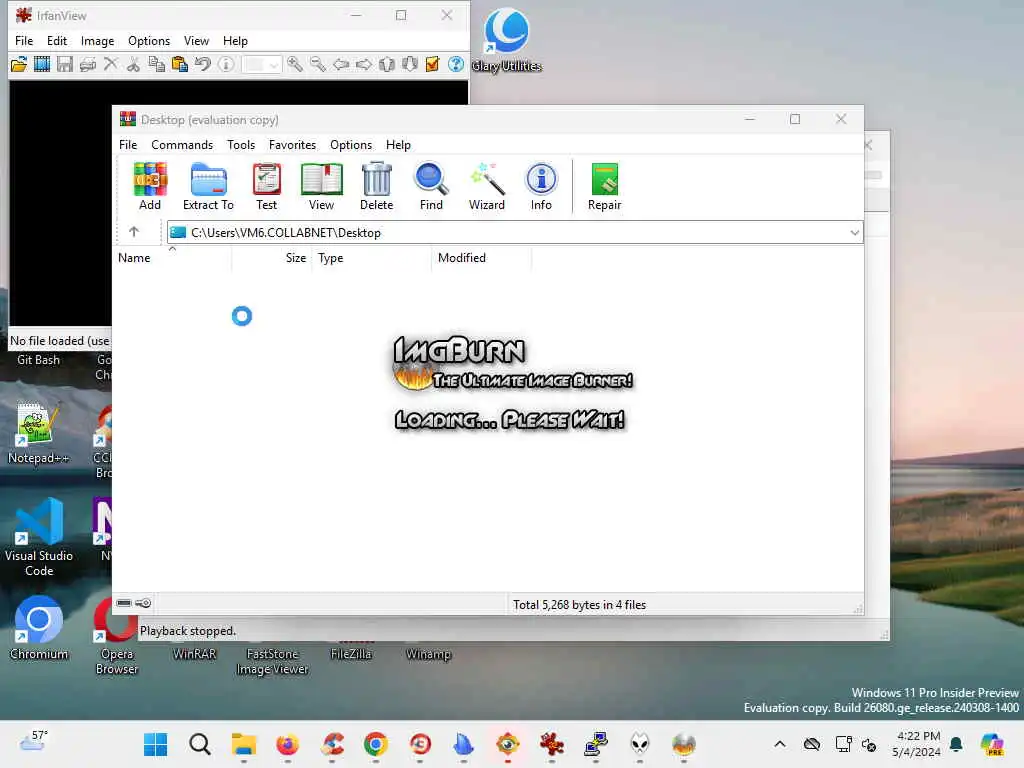
Task: Open the WinRAR Tools menu
Action: (x=241, y=145)
